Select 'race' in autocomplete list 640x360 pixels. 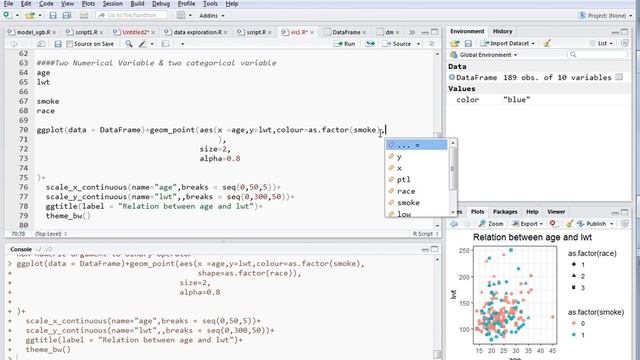pyautogui.click(x=416, y=191)
